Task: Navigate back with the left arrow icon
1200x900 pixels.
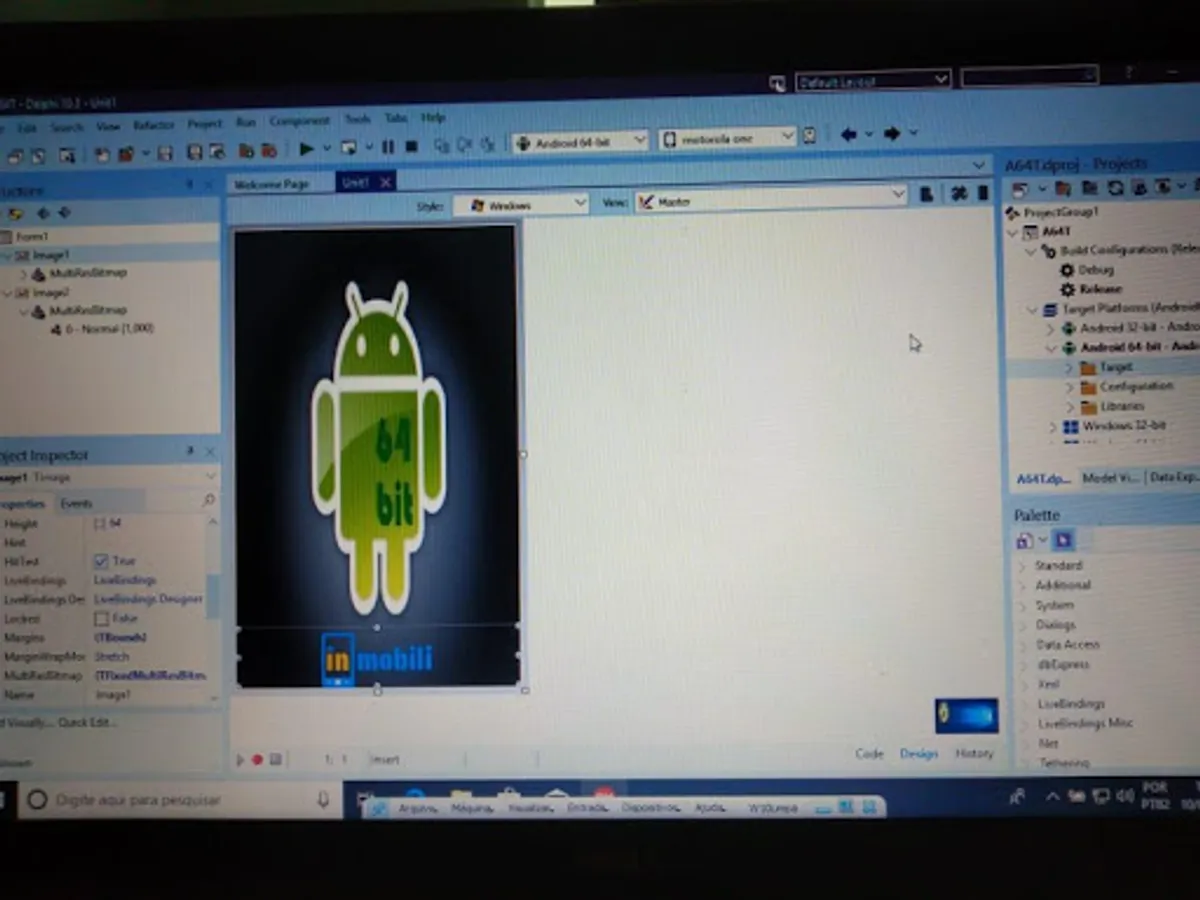Action: 848,134
